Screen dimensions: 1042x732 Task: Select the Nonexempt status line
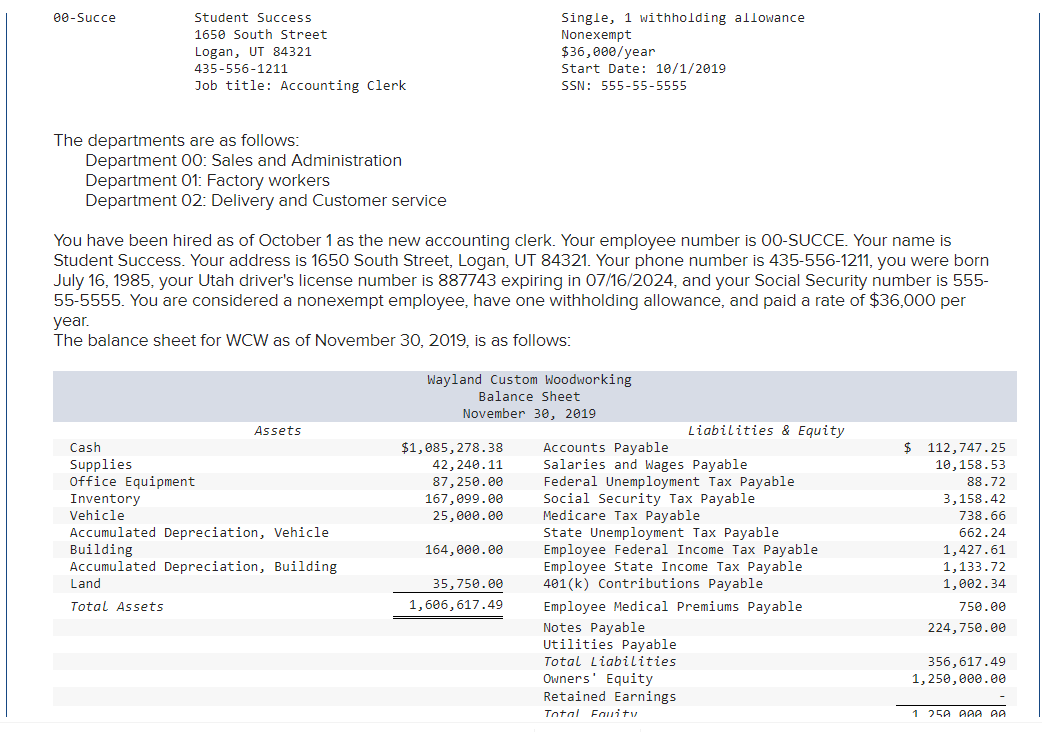click(x=596, y=35)
